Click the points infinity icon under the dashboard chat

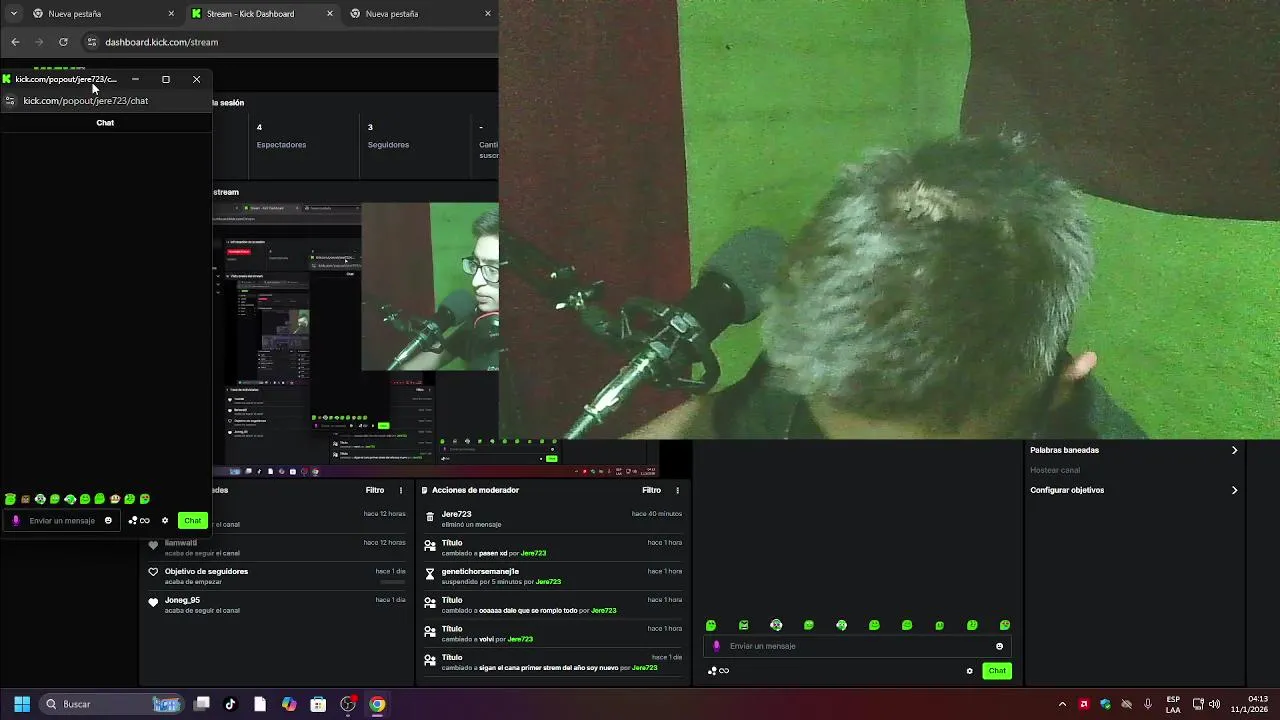coord(718,671)
